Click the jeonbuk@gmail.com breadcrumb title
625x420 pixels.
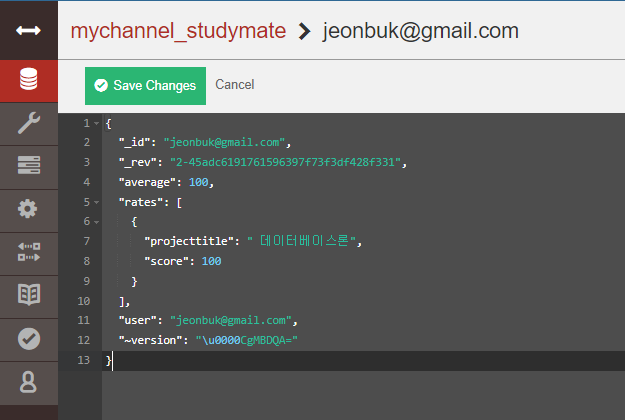pyautogui.click(x=421, y=31)
